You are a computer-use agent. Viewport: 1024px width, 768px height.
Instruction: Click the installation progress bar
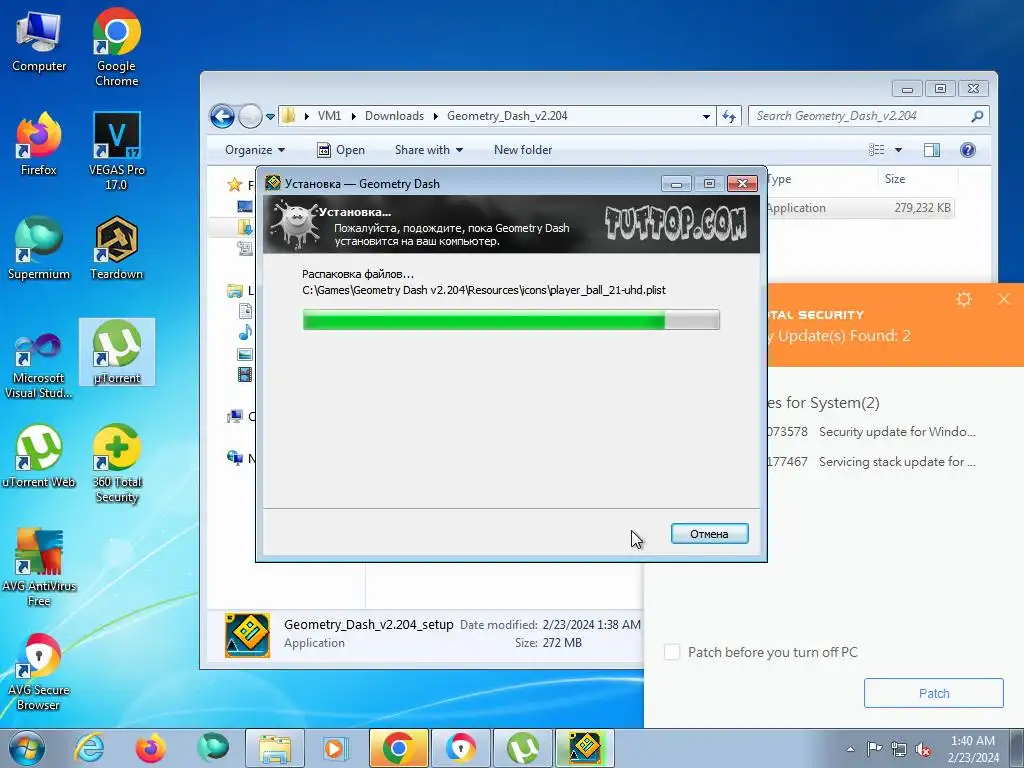[511, 320]
